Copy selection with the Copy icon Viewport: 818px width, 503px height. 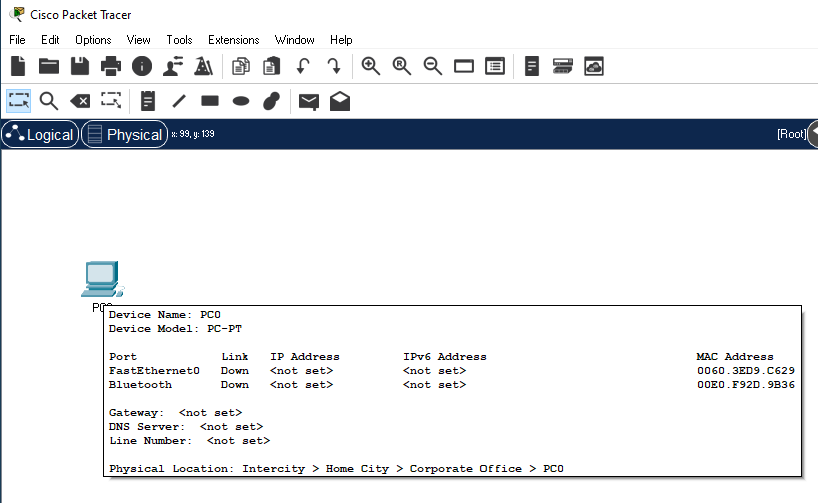[240, 66]
